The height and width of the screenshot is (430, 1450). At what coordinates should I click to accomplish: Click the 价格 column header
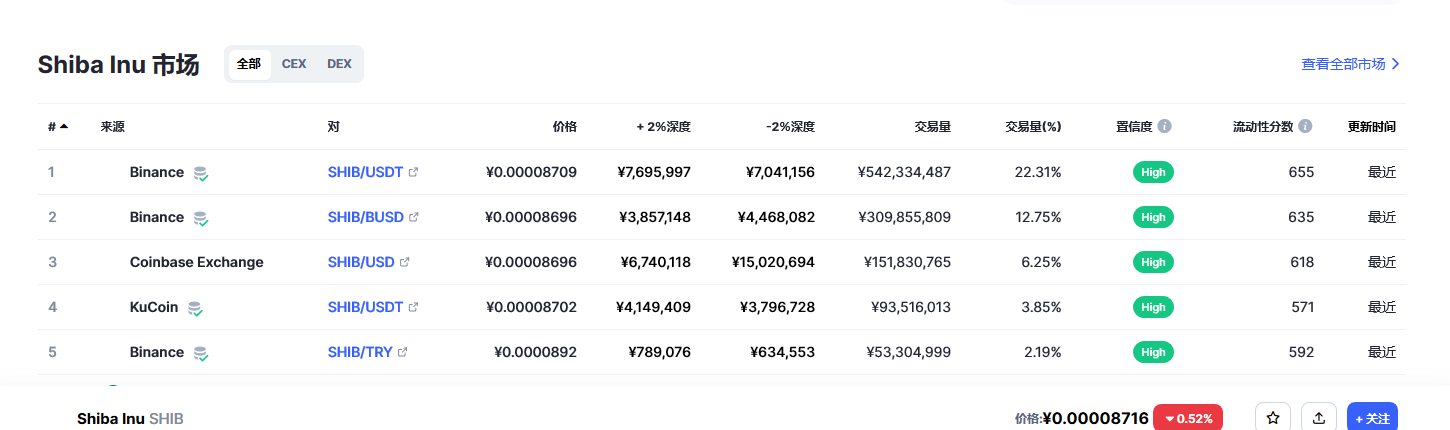[565, 127]
